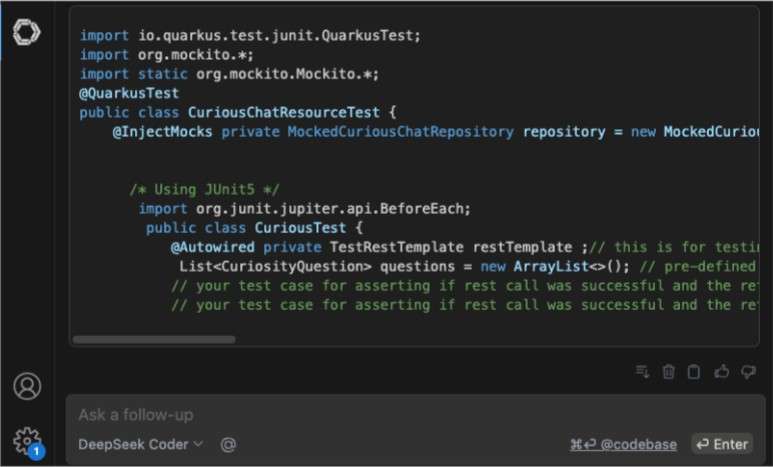Image resolution: width=773 pixels, height=467 pixels.
Task: Click the Enter submit button
Action: point(722,444)
